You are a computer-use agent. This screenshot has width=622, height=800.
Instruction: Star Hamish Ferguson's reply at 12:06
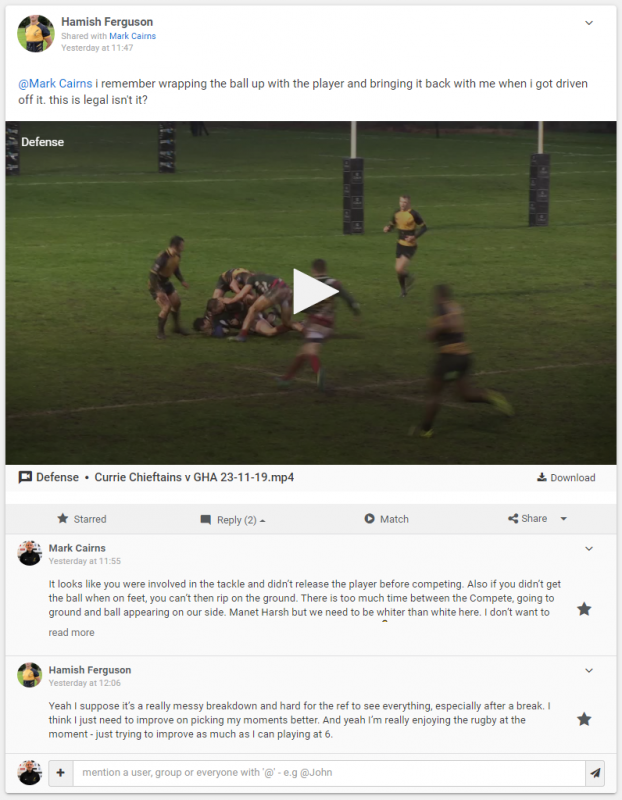pyautogui.click(x=584, y=719)
